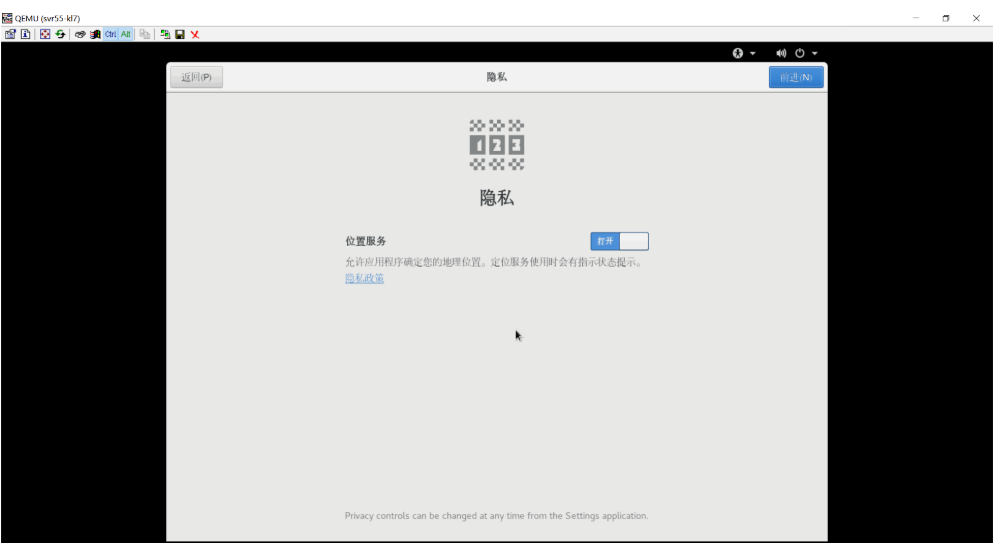
Task: Click the large 隐私 heading
Action: [496, 198]
